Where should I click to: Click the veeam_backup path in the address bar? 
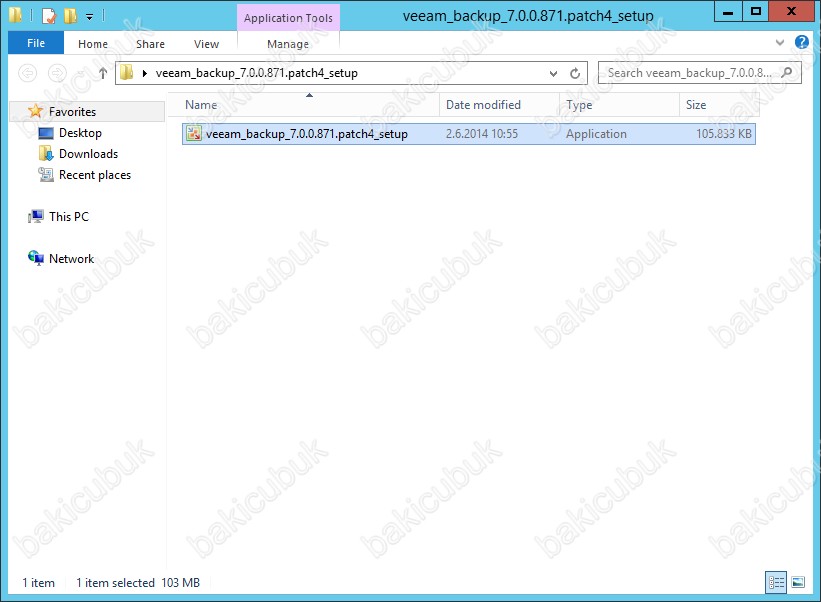[x=257, y=73]
